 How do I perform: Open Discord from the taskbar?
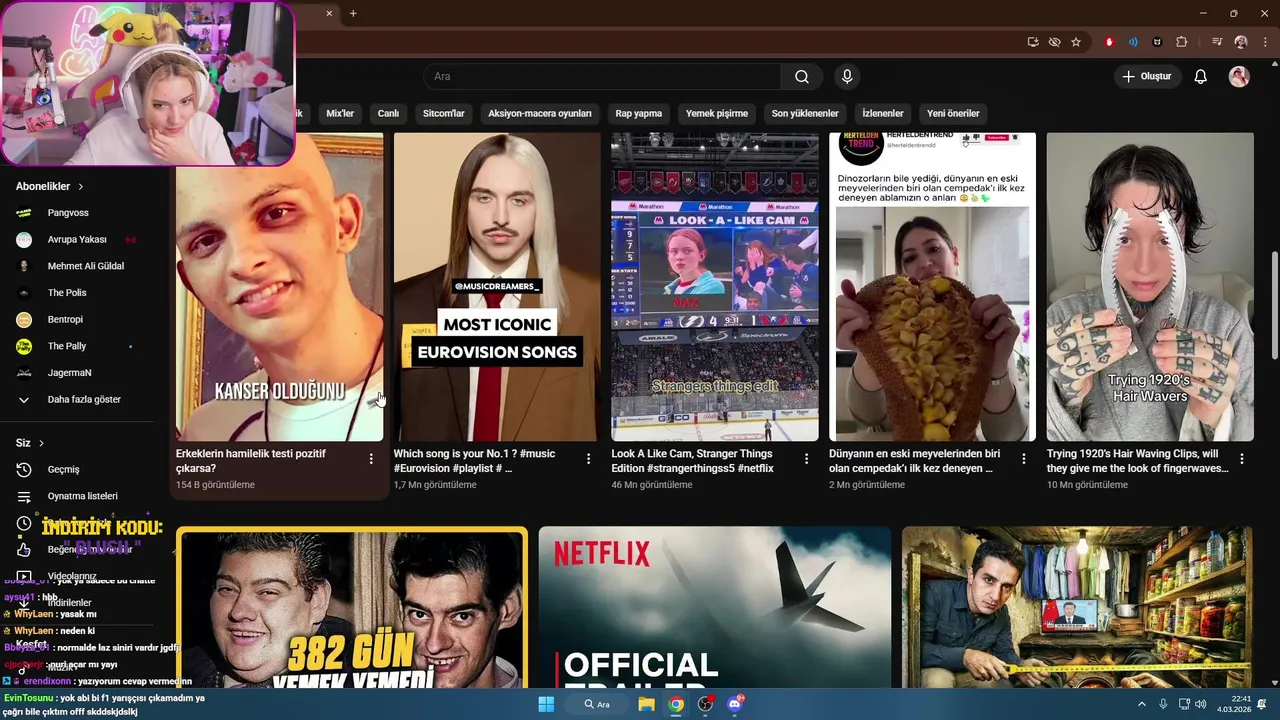coord(736,704)
